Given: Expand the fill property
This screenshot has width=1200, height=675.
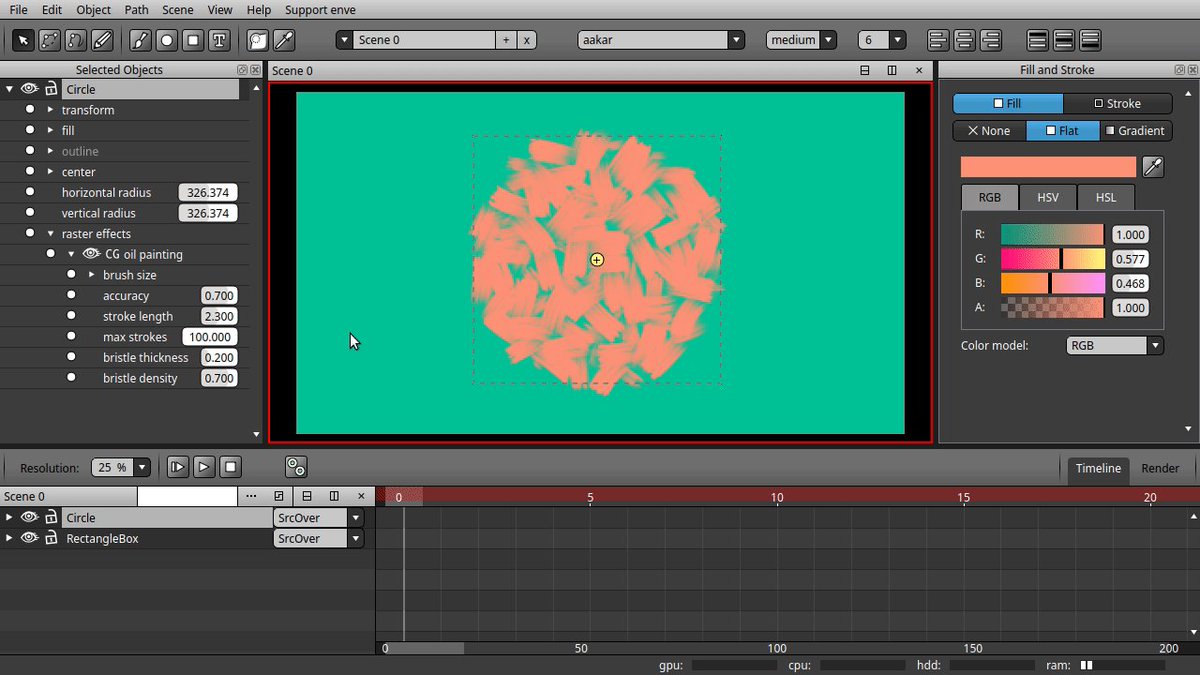Looking at the screenshot, I should point(50,130).
